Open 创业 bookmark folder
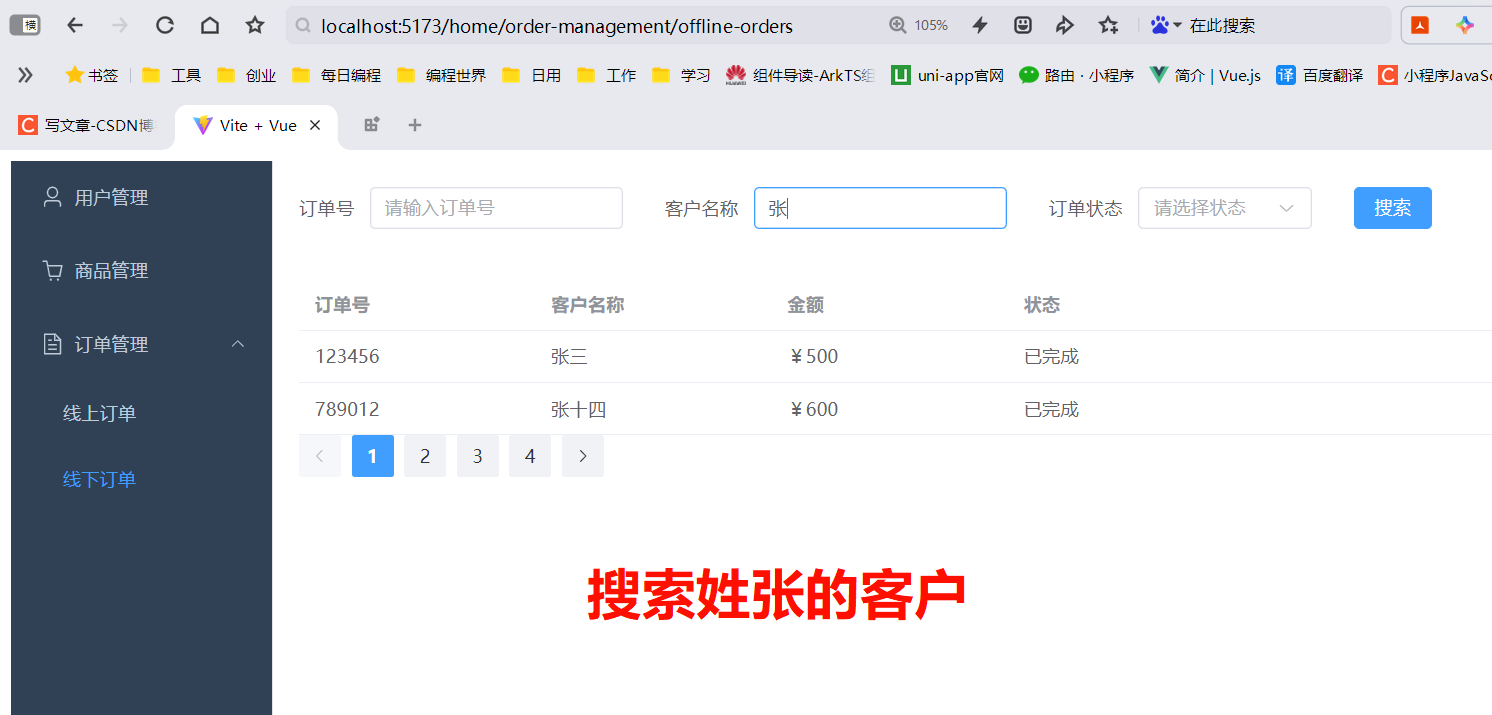 (x=246, y=75)
